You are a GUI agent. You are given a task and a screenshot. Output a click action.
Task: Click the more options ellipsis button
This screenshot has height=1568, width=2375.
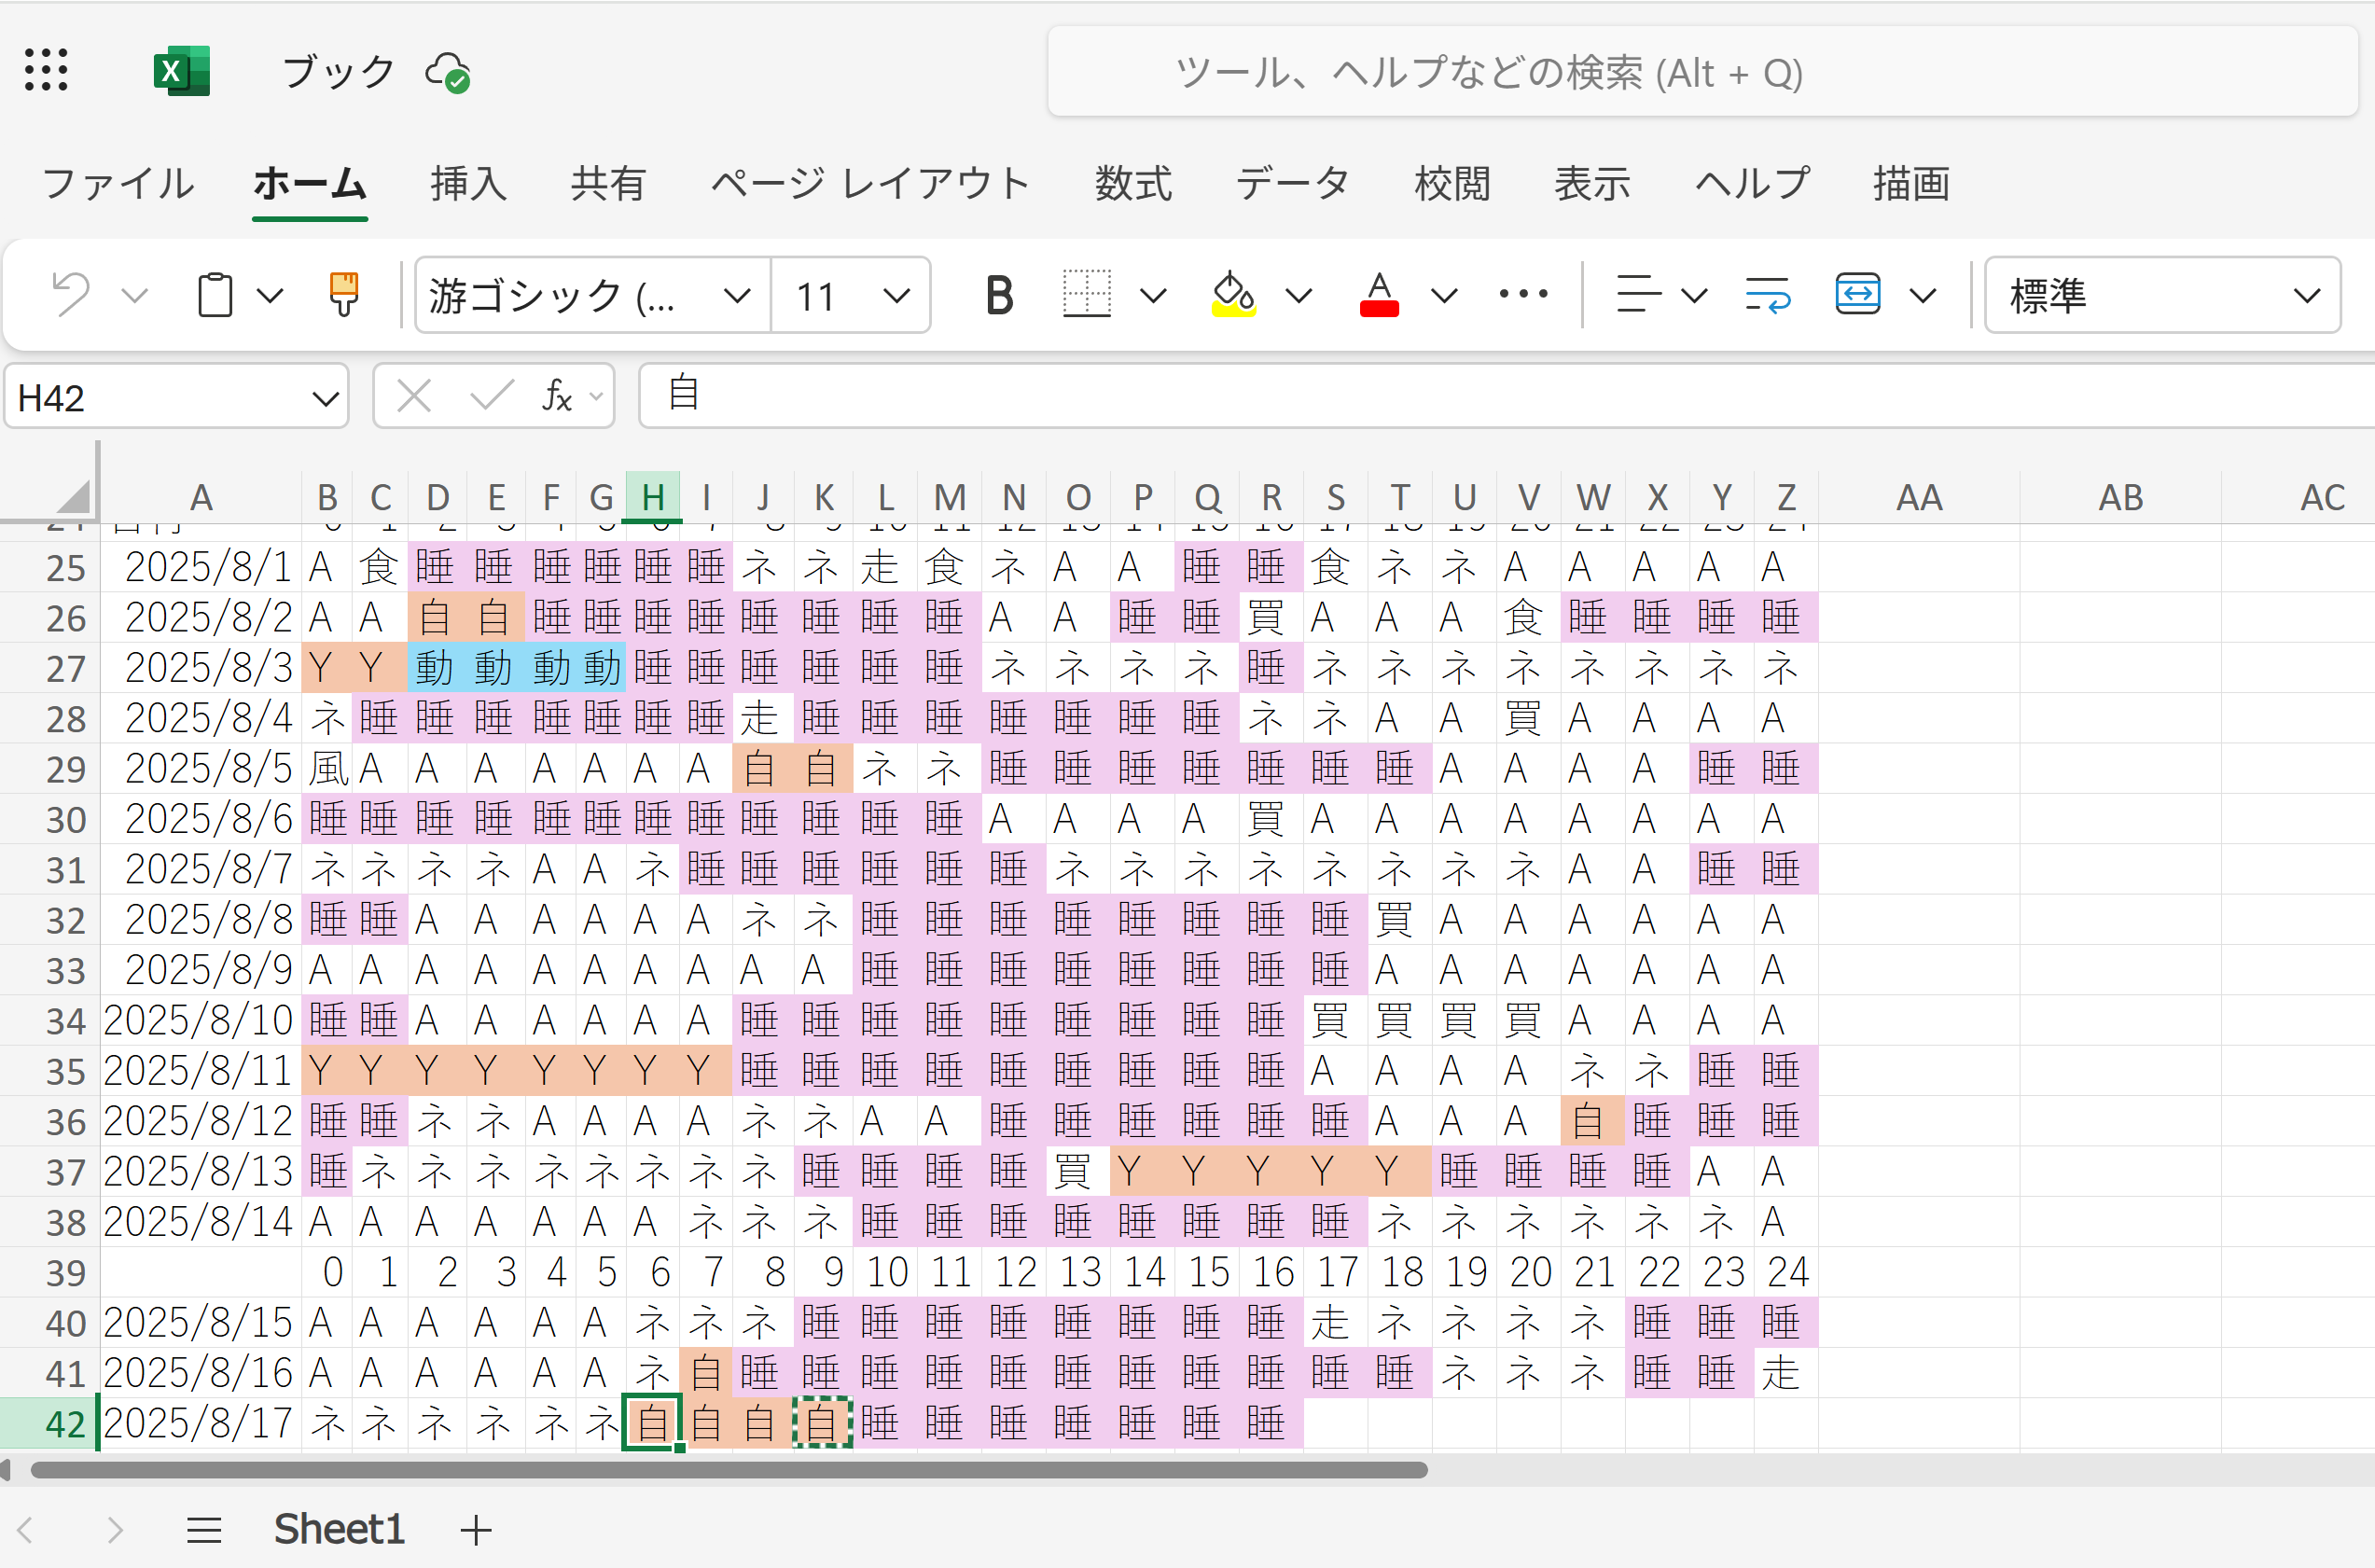[x=1523, y=295]
